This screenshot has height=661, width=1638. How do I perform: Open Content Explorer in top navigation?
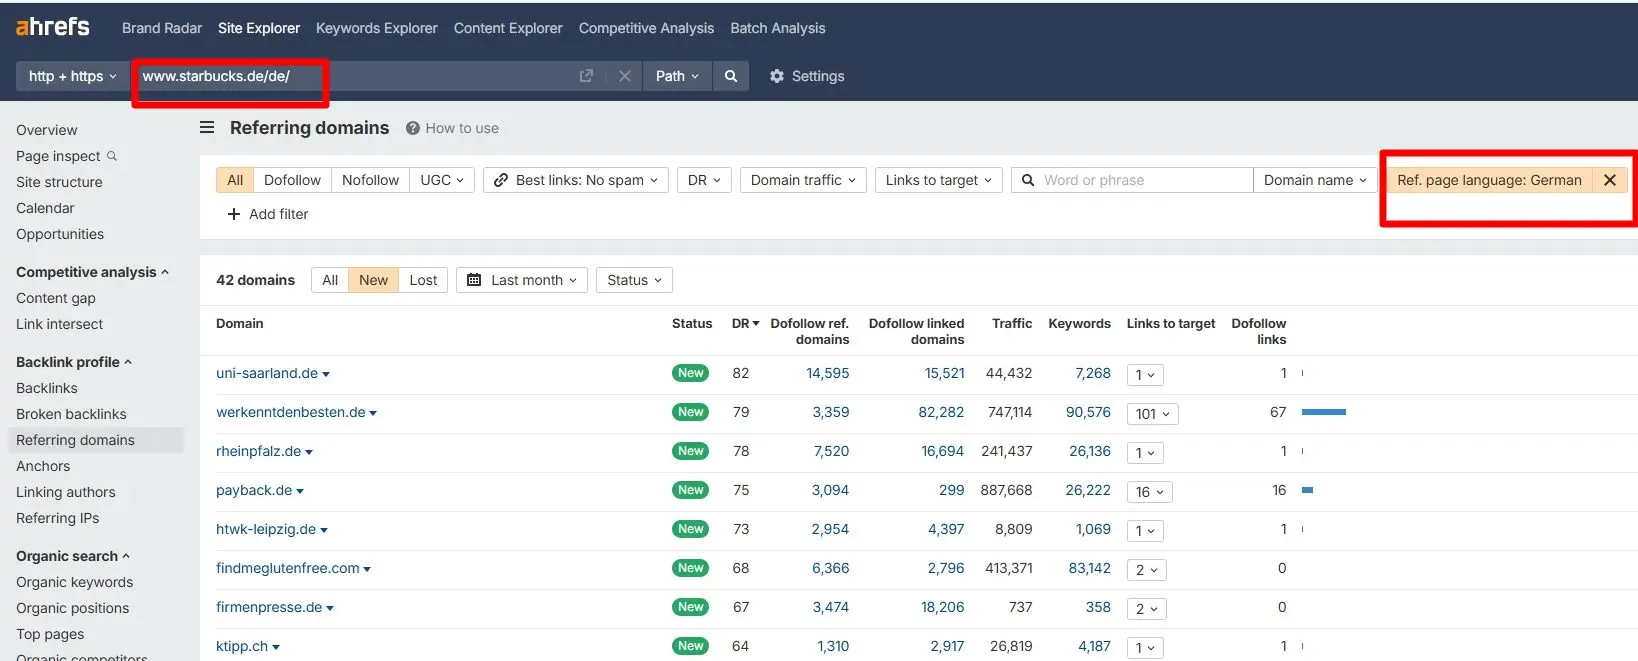pyautogui.click(x=508, y=28)
